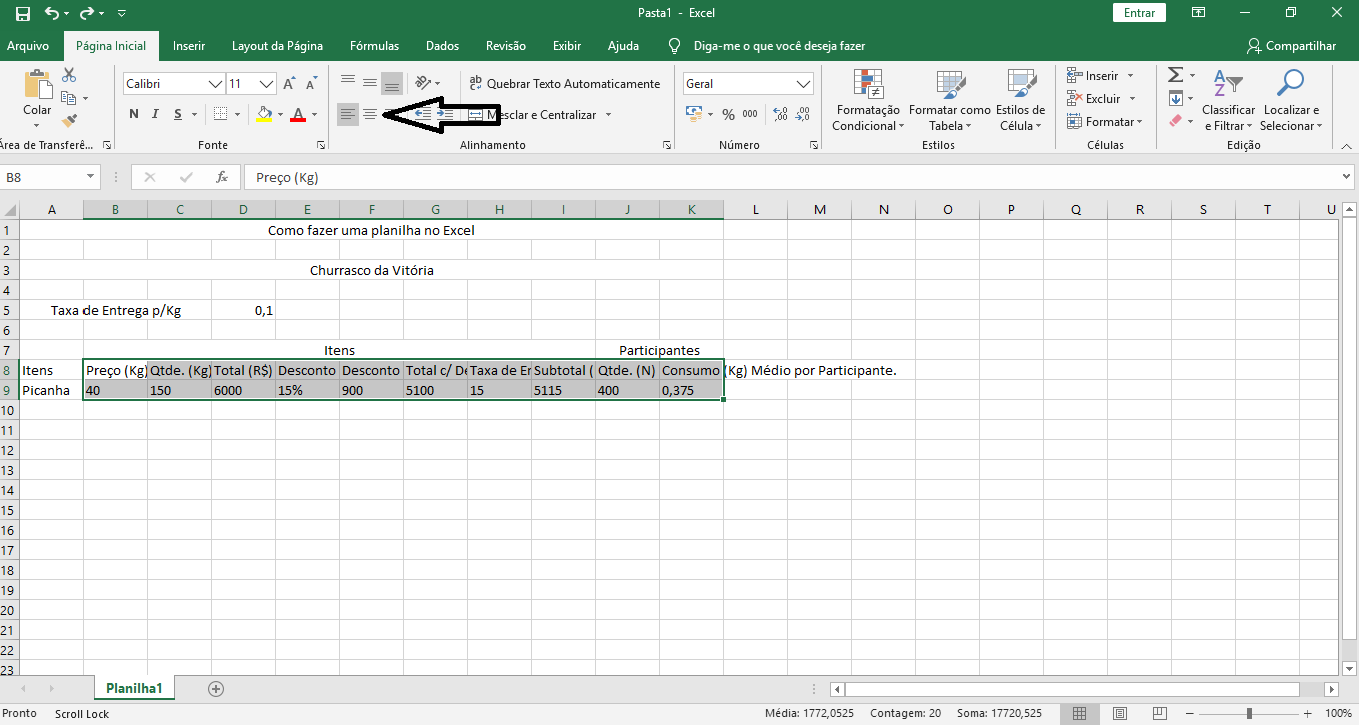Expand the Geral number format dropdown

coord(804,84)
